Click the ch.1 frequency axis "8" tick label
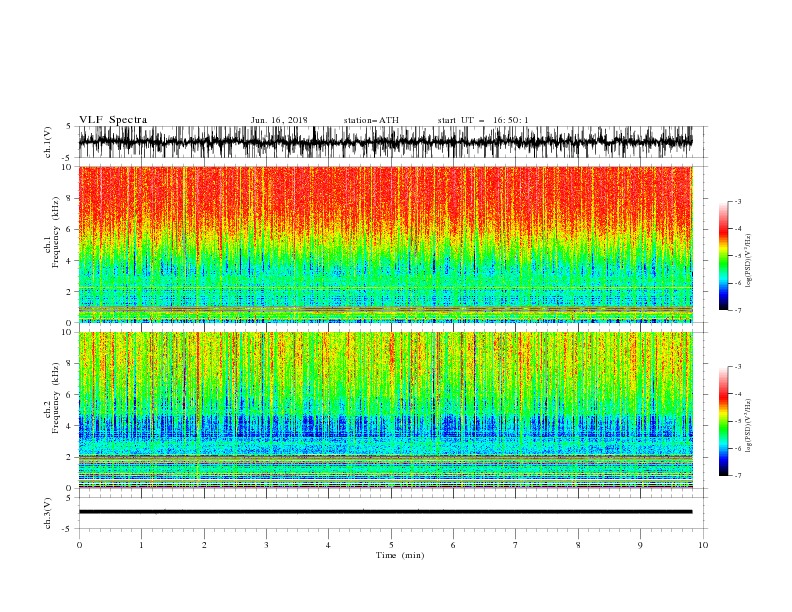 point(69,198)
